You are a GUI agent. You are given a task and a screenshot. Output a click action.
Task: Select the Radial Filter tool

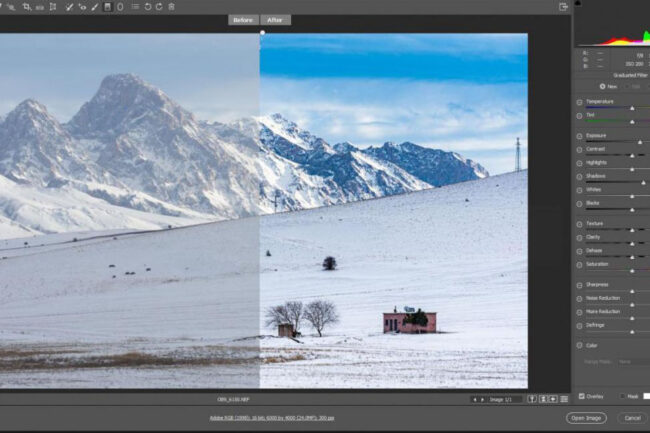120,7
